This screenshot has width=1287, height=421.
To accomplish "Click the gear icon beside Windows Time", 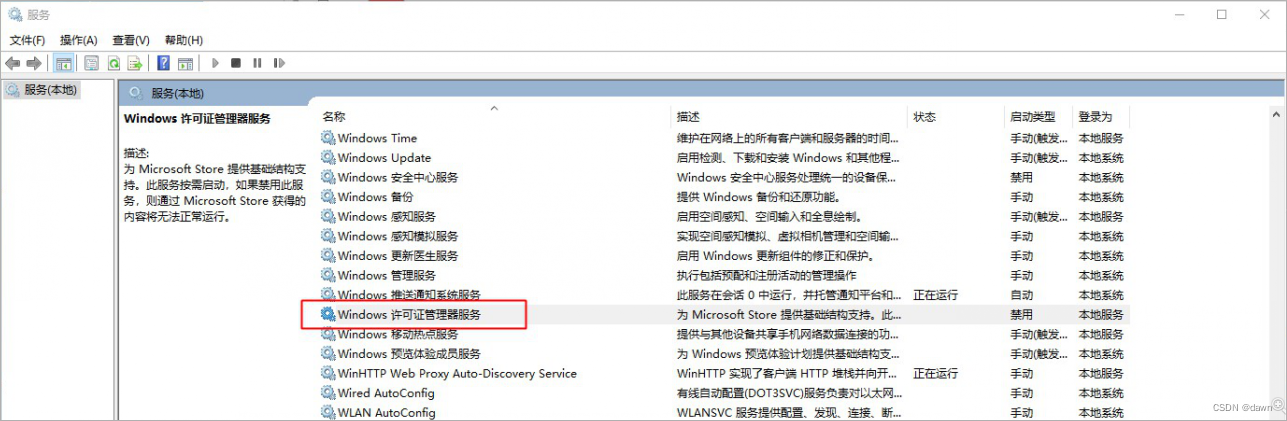I will pyautogui.click(x=328, y=138).
